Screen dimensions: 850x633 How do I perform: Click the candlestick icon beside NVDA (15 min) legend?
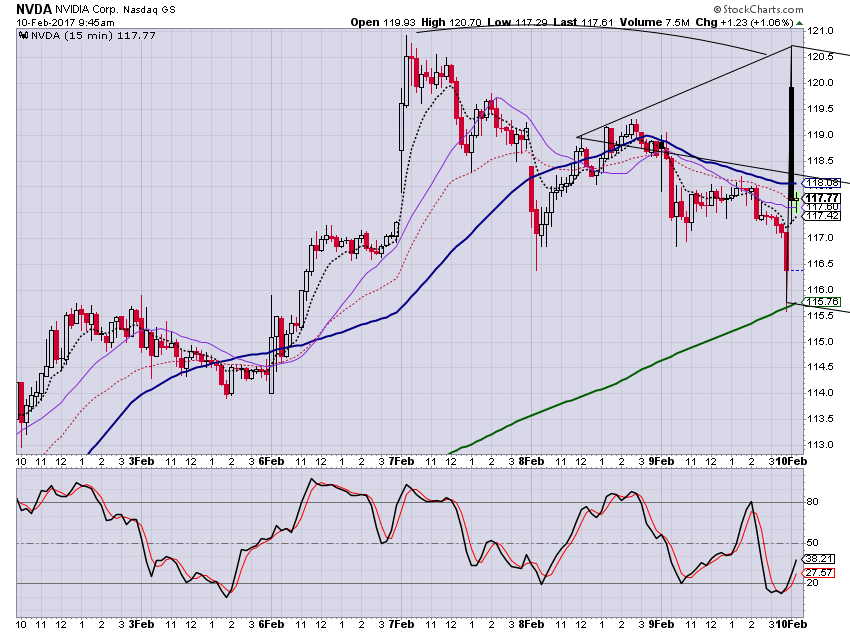tap(23, 36)
